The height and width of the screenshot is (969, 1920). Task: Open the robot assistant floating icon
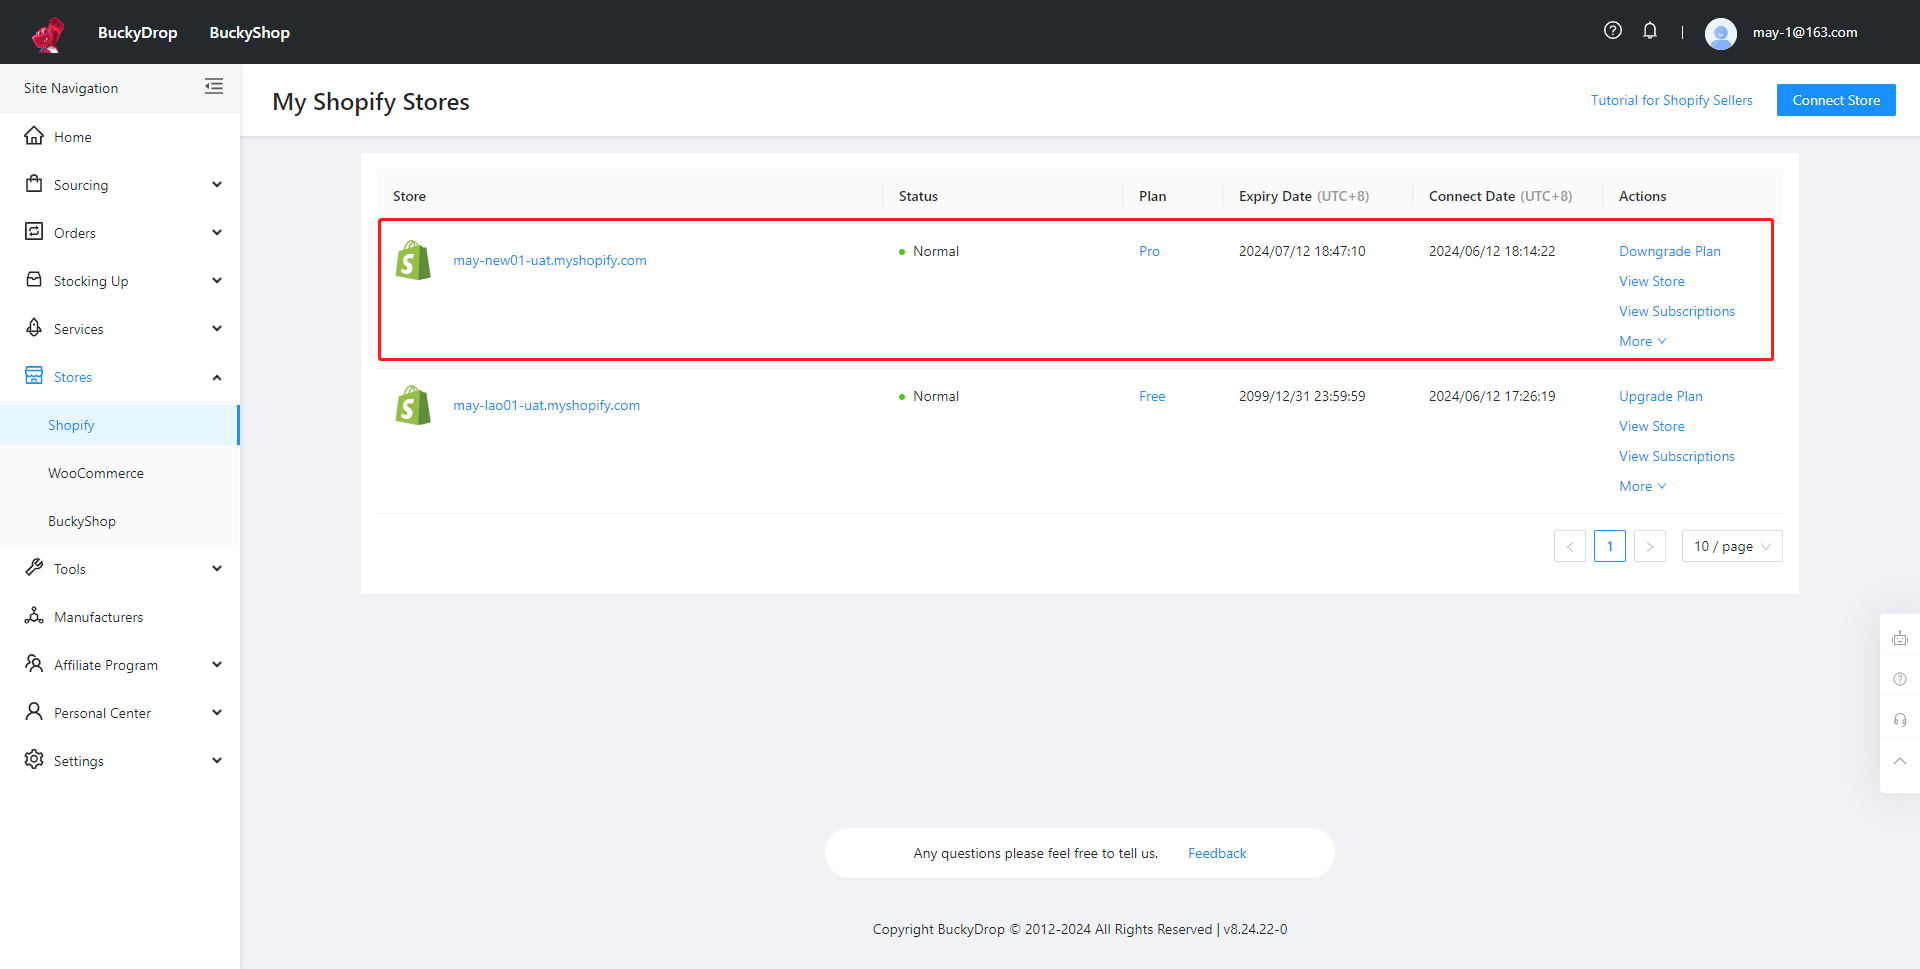click(1900, 638)
